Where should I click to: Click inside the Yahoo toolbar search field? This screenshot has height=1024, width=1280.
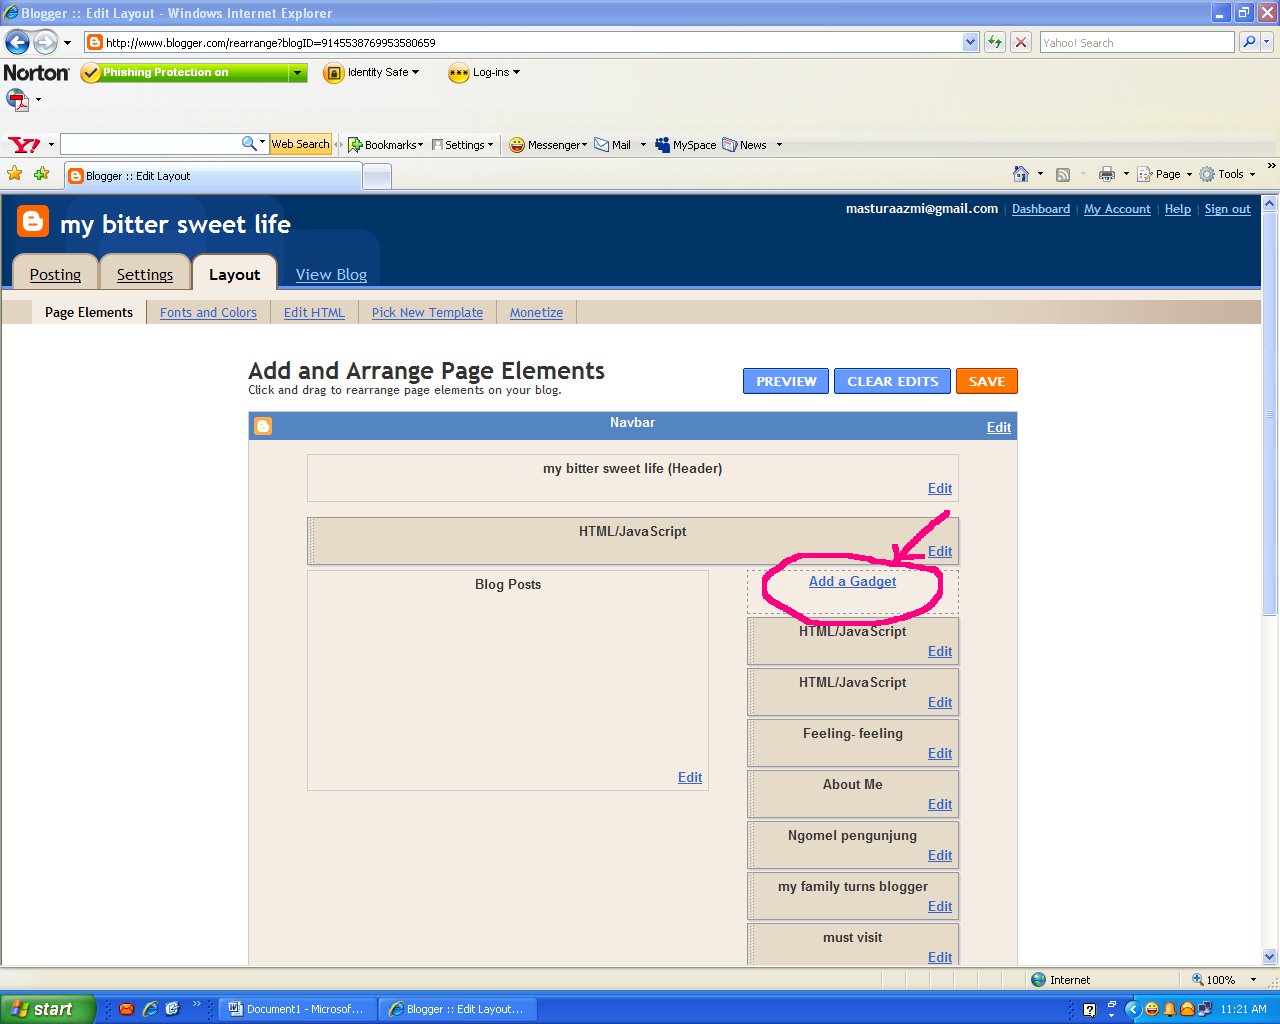point(150,144)
